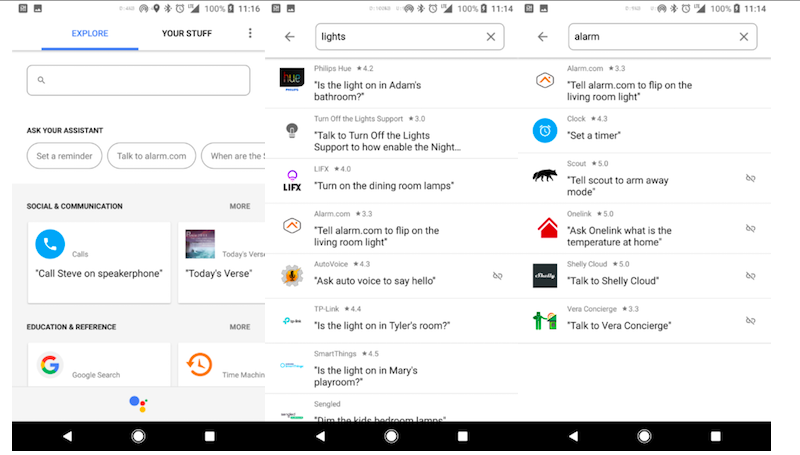Clear the lights search query
This screenshot has height=455, width=800.
491,37
